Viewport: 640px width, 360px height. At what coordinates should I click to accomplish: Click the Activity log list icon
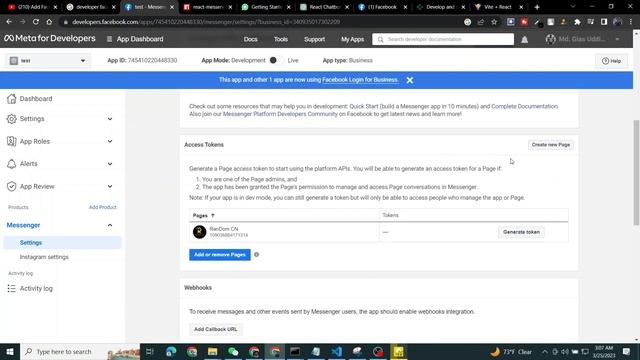point(11,289)
